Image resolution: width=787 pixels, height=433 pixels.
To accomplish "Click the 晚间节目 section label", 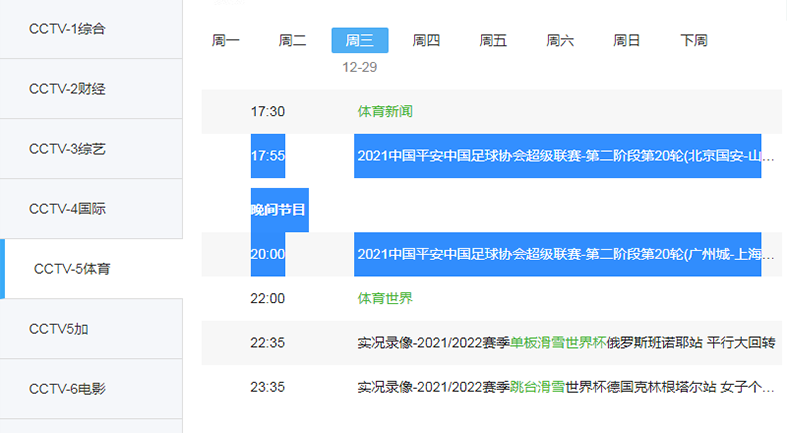I will tap(280, 210).
